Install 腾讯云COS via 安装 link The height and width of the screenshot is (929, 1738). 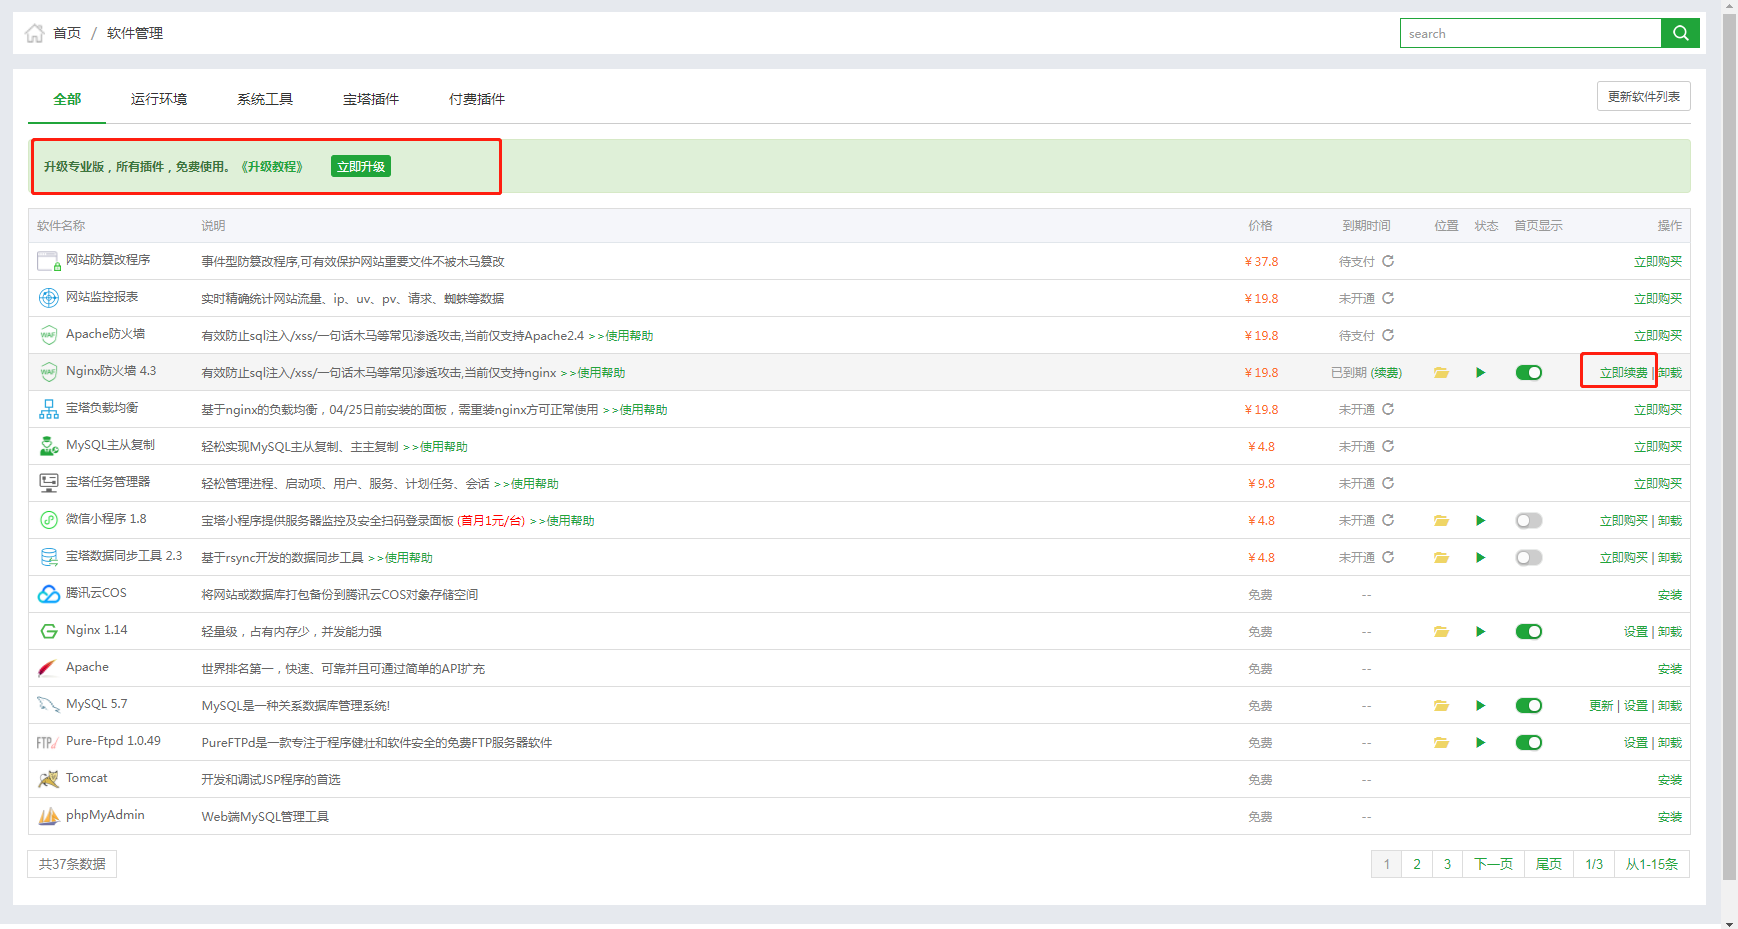(1670, 594)
